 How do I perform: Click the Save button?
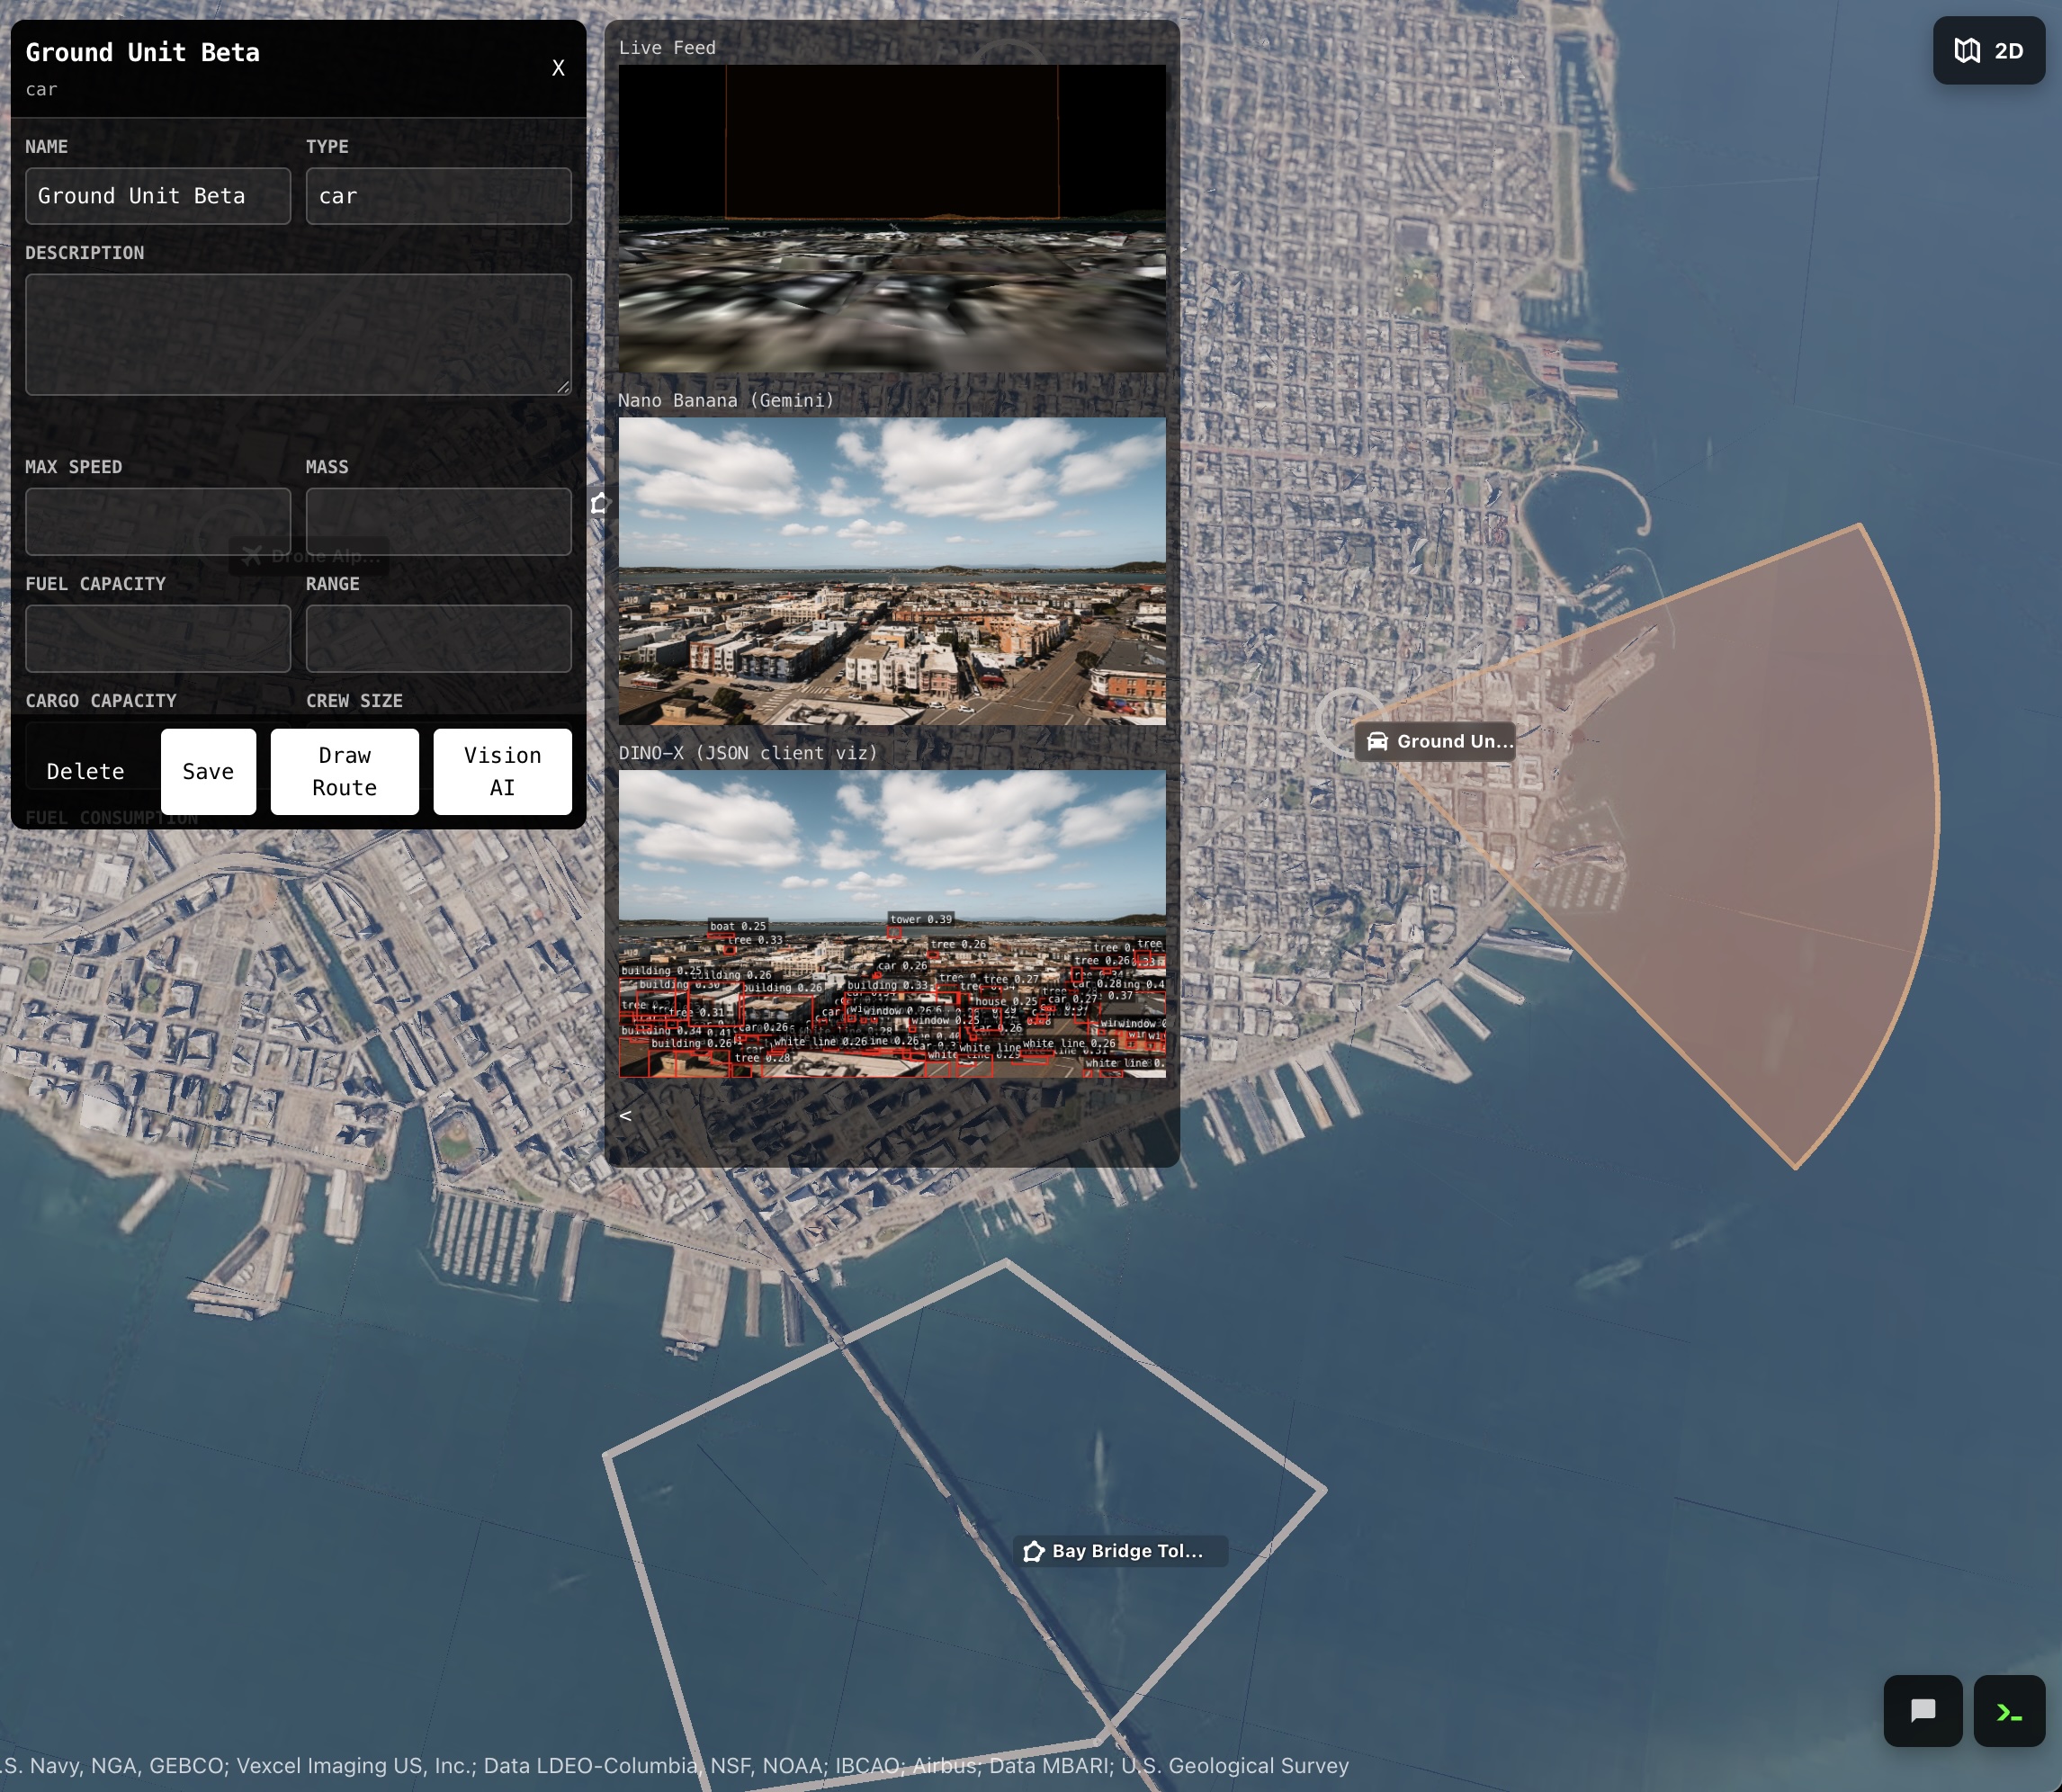pyautogui.click(x=208, y=771)
